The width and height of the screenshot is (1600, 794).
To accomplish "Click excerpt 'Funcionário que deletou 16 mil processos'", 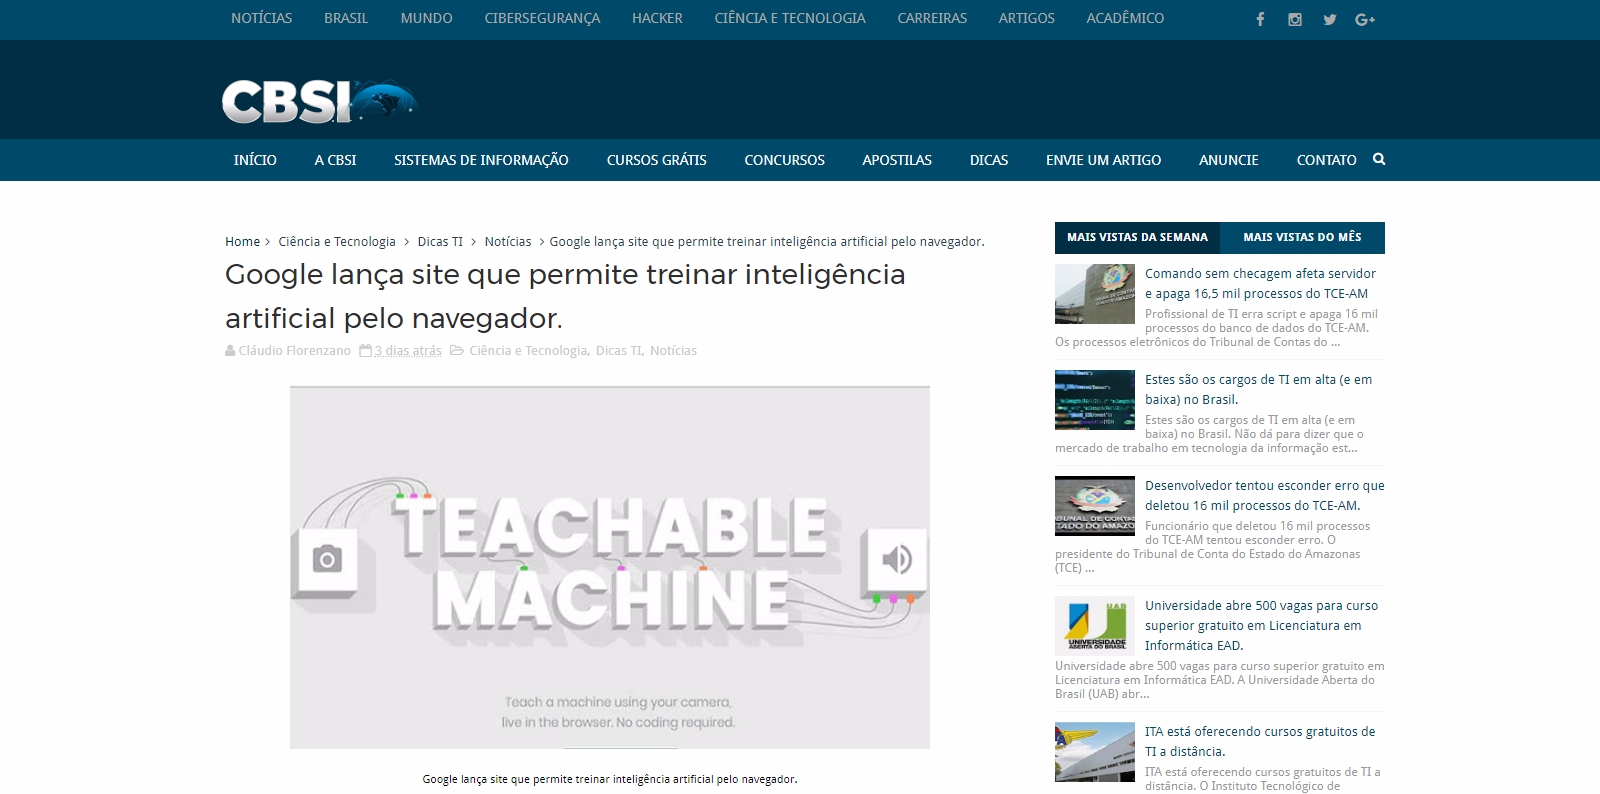I will [1213, 547].
